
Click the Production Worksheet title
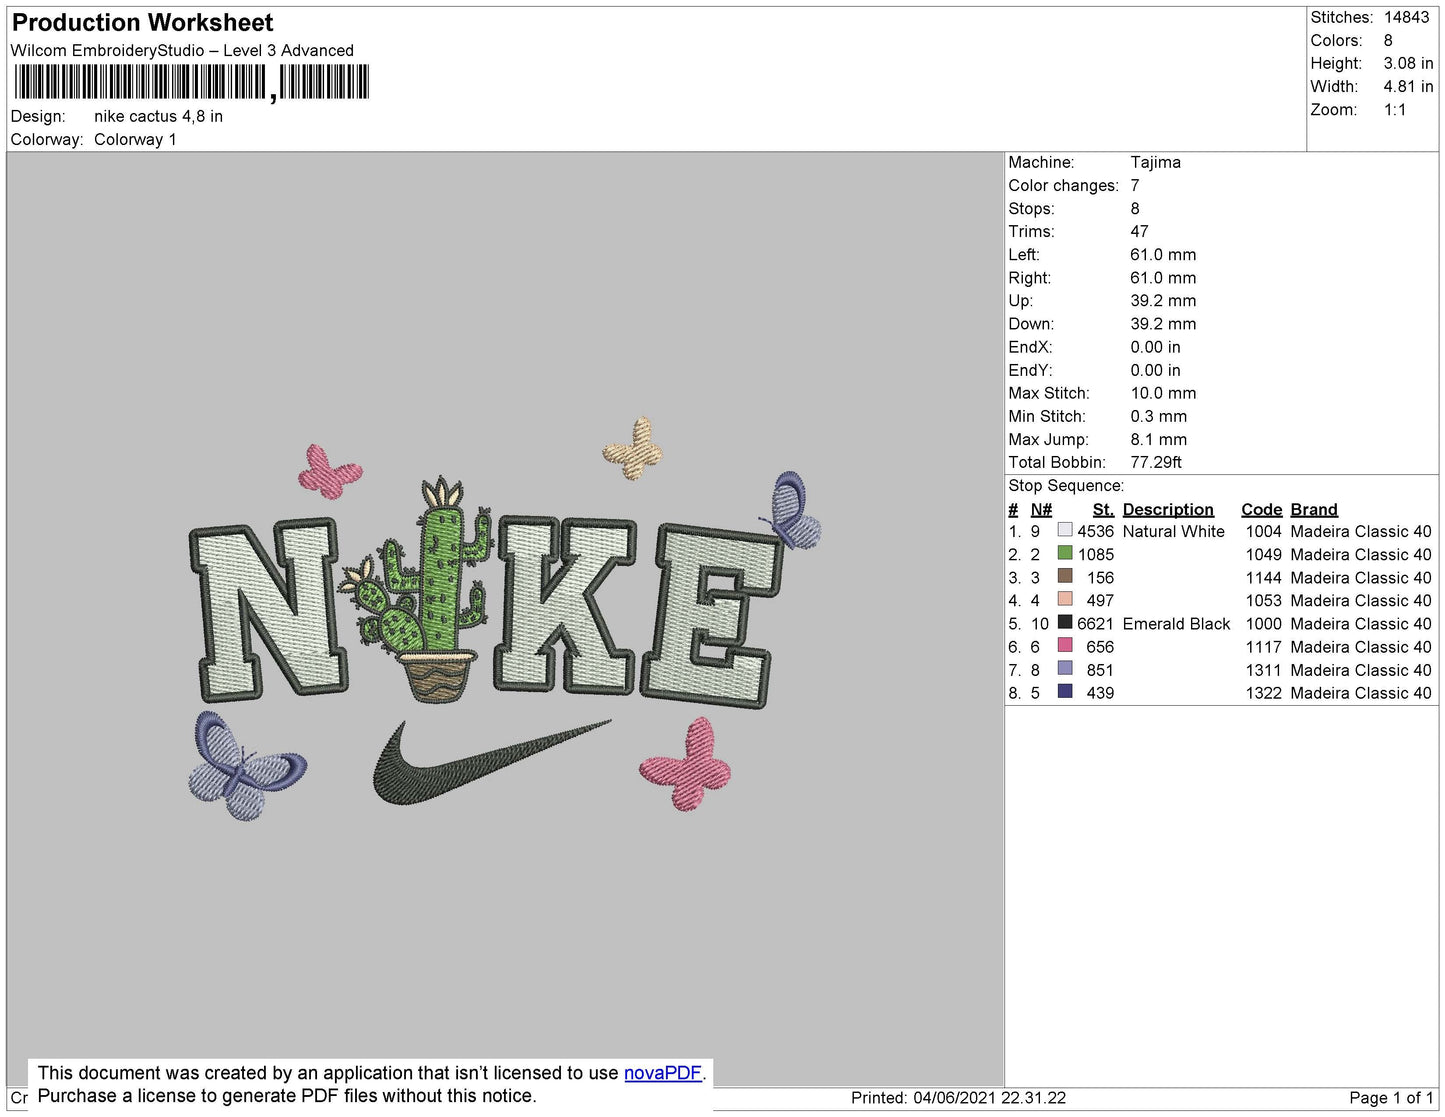pos(142,22)
